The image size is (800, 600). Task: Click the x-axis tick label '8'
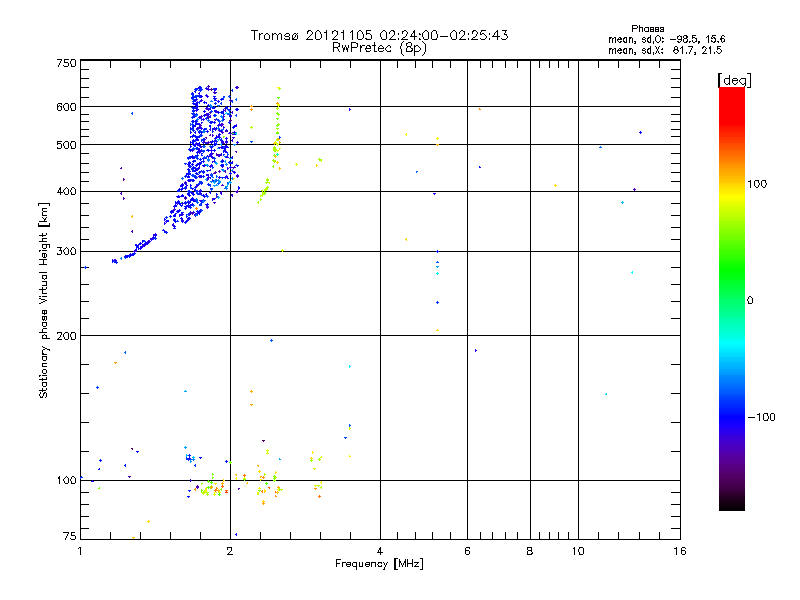(530, 551)
